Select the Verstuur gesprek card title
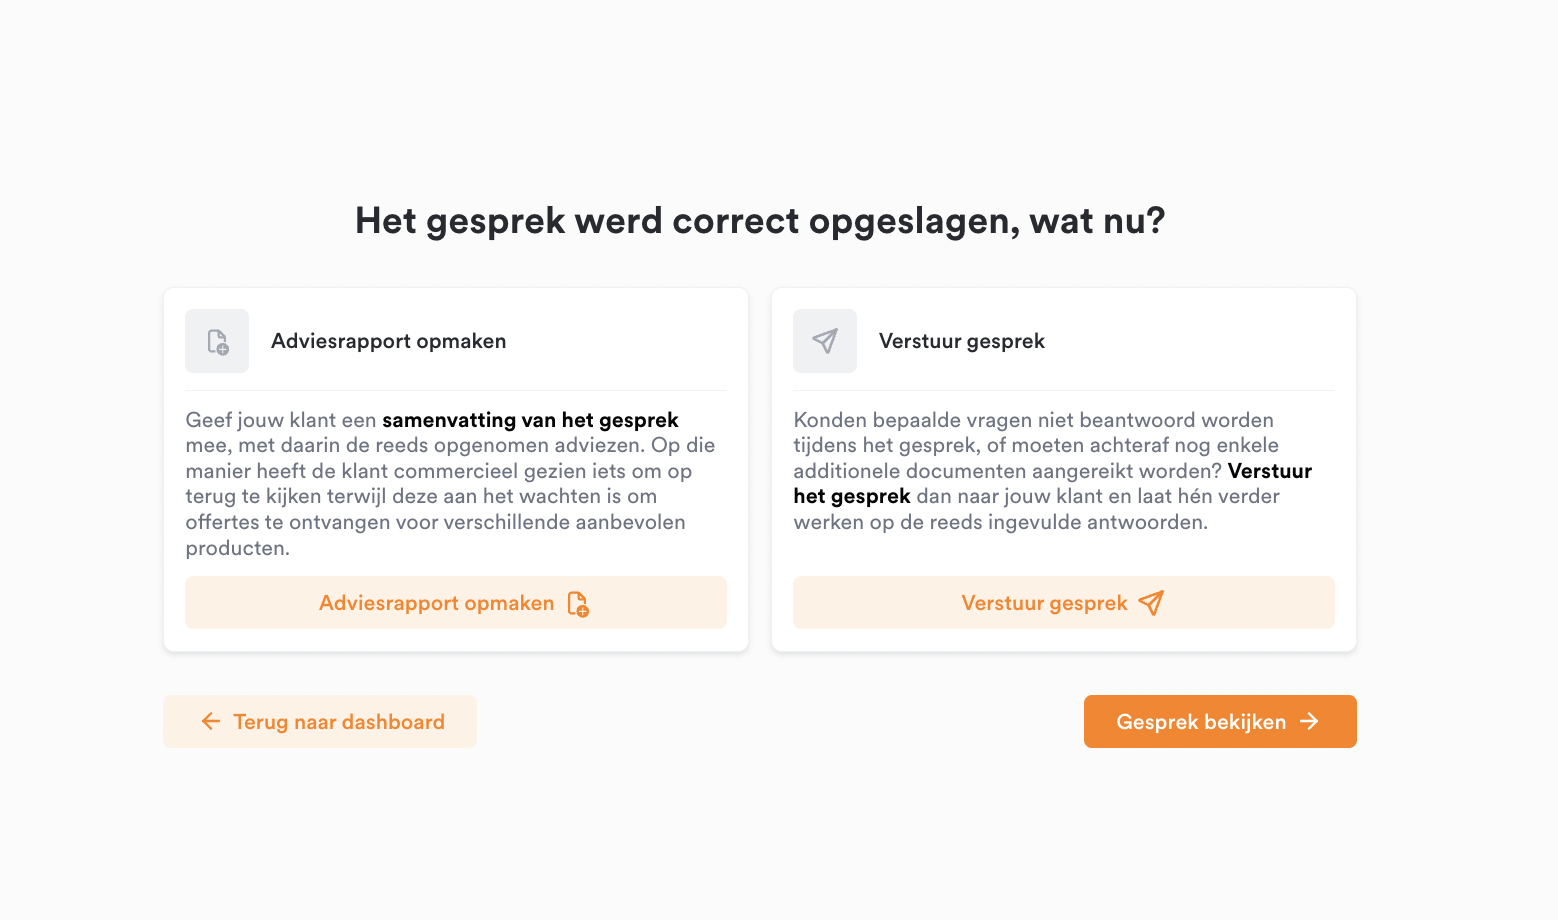Viewport: 1558px width, 920px height. (x=961, y=341)
